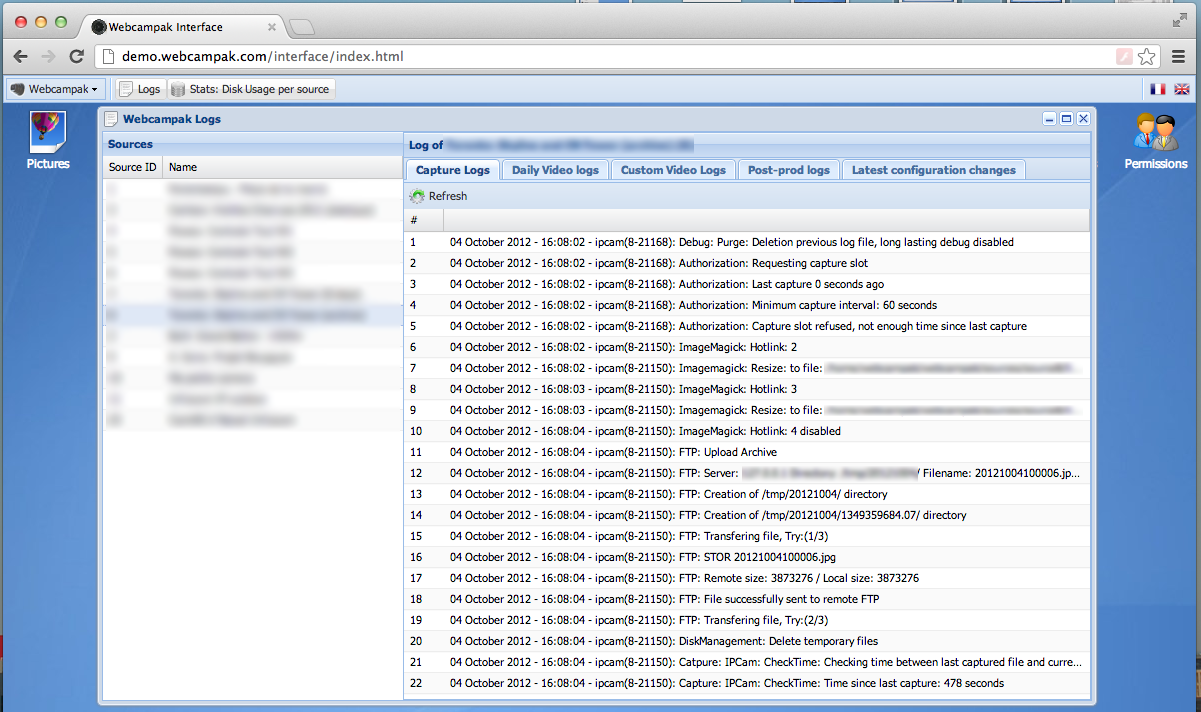Select log row 13 'Creation of /tmp/20121004/ directory'
Viewport: 1201px width, 712px height.
pos(747,494)
